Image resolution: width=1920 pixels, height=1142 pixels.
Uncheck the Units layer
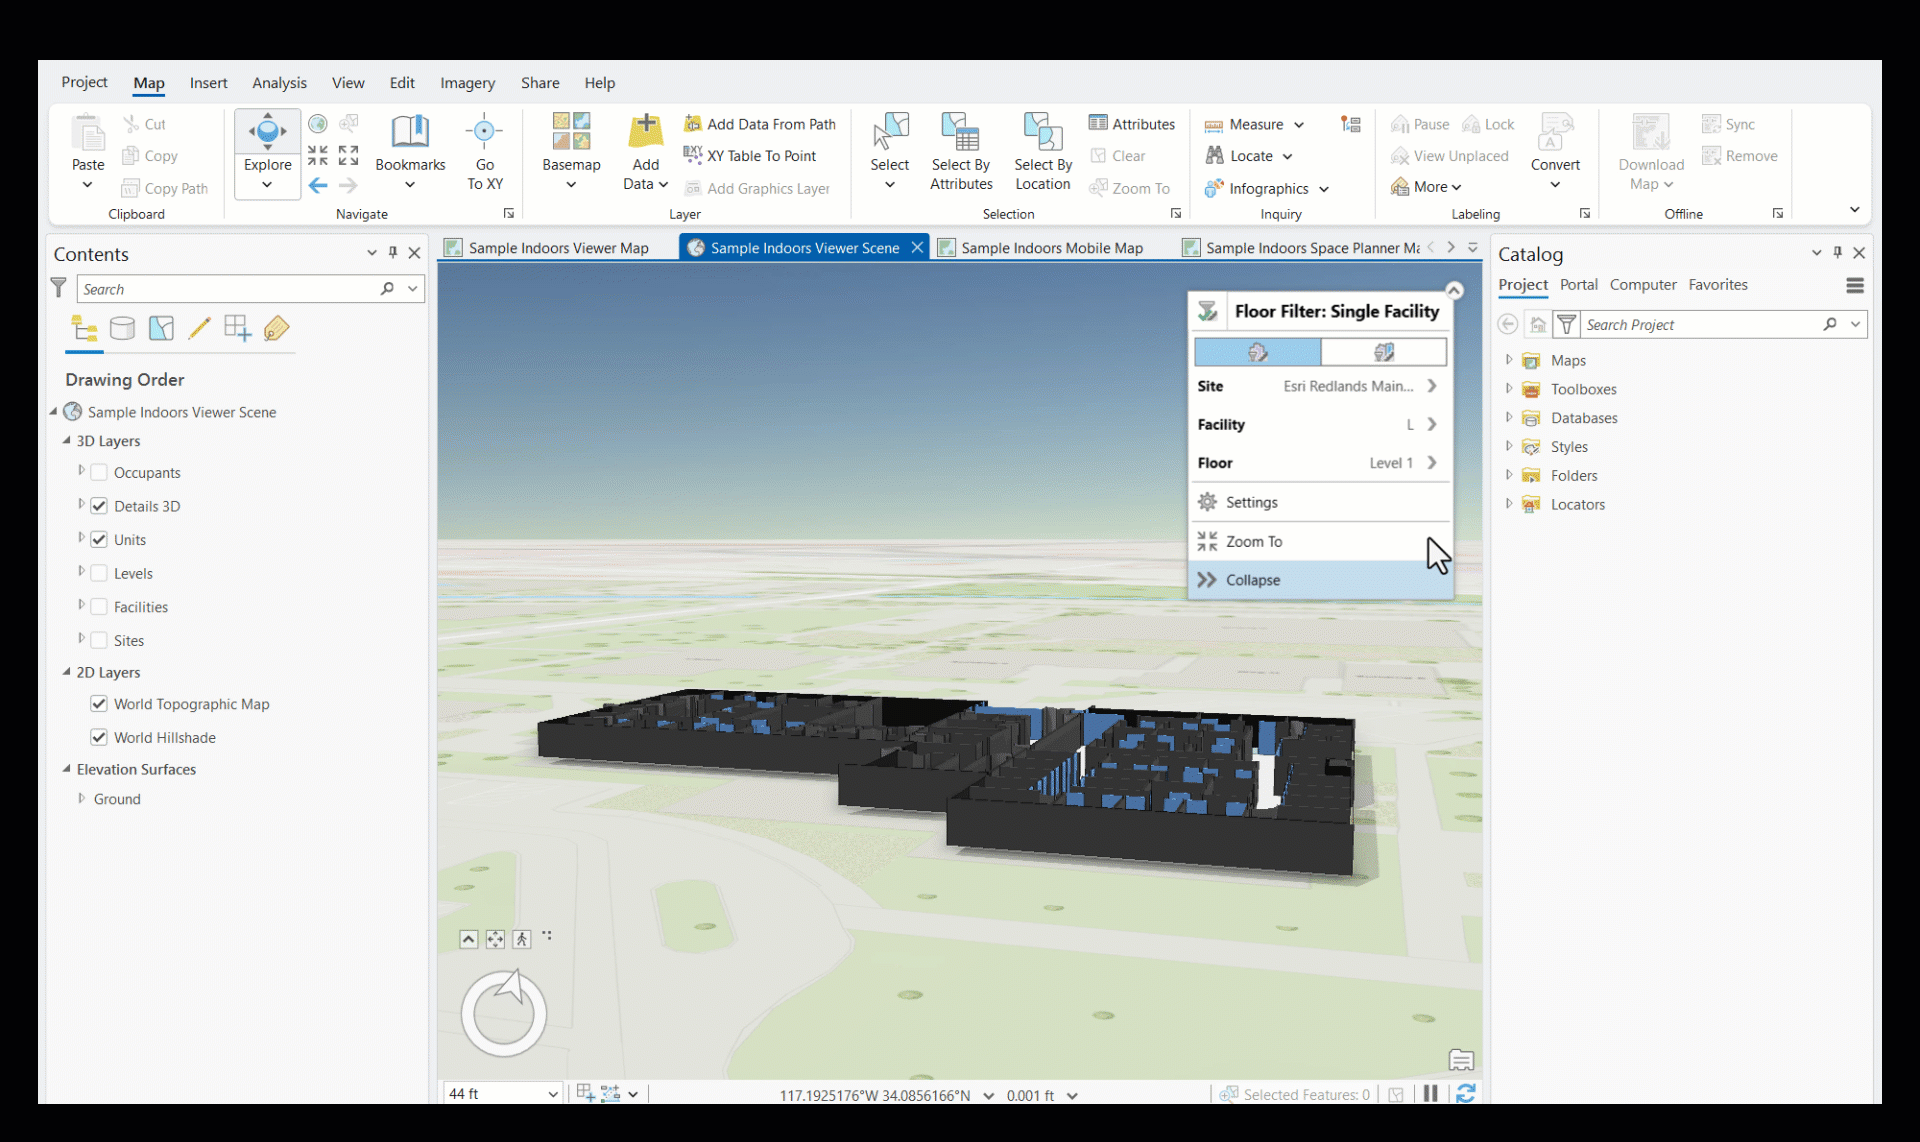tap(99, 539)
